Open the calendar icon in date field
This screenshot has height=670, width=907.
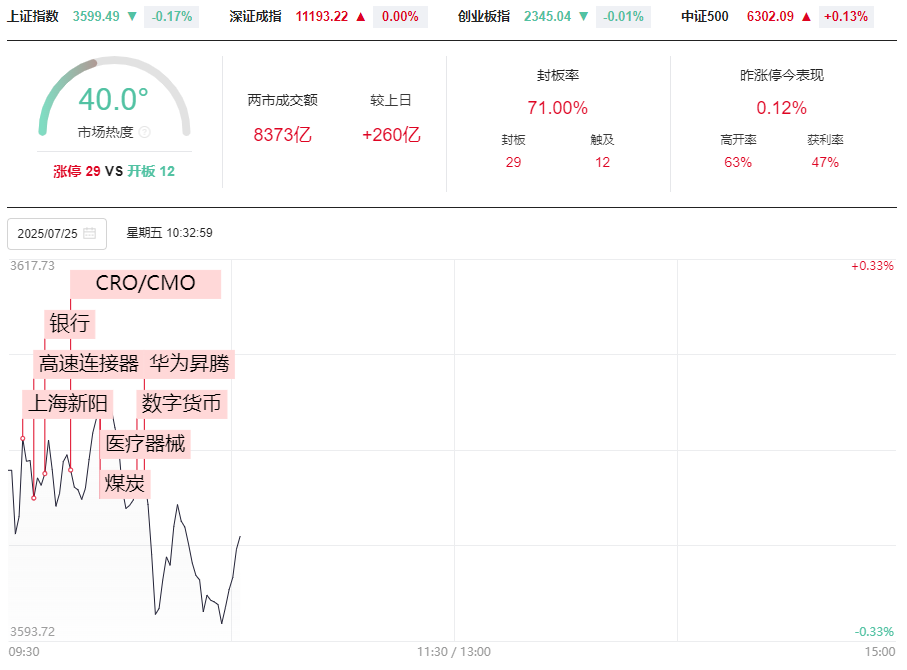[90, 233]
